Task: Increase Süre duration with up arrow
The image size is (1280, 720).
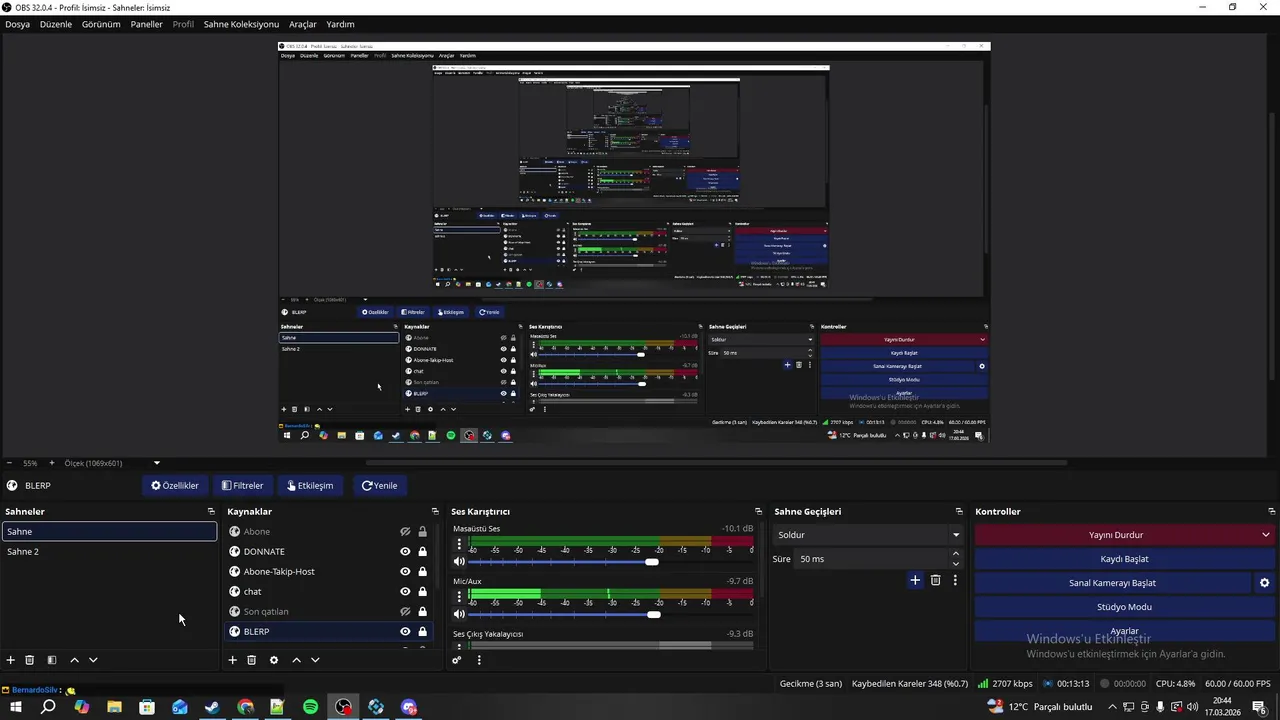Action: [x=955, y=554]
